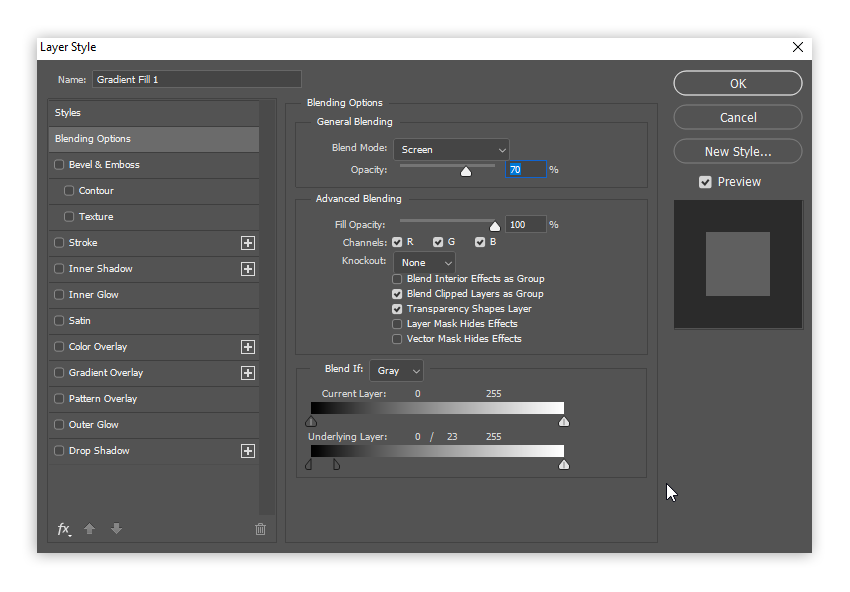Click the Opacity slider handle
Screen dimensions: 850x592
pos(466,172)
